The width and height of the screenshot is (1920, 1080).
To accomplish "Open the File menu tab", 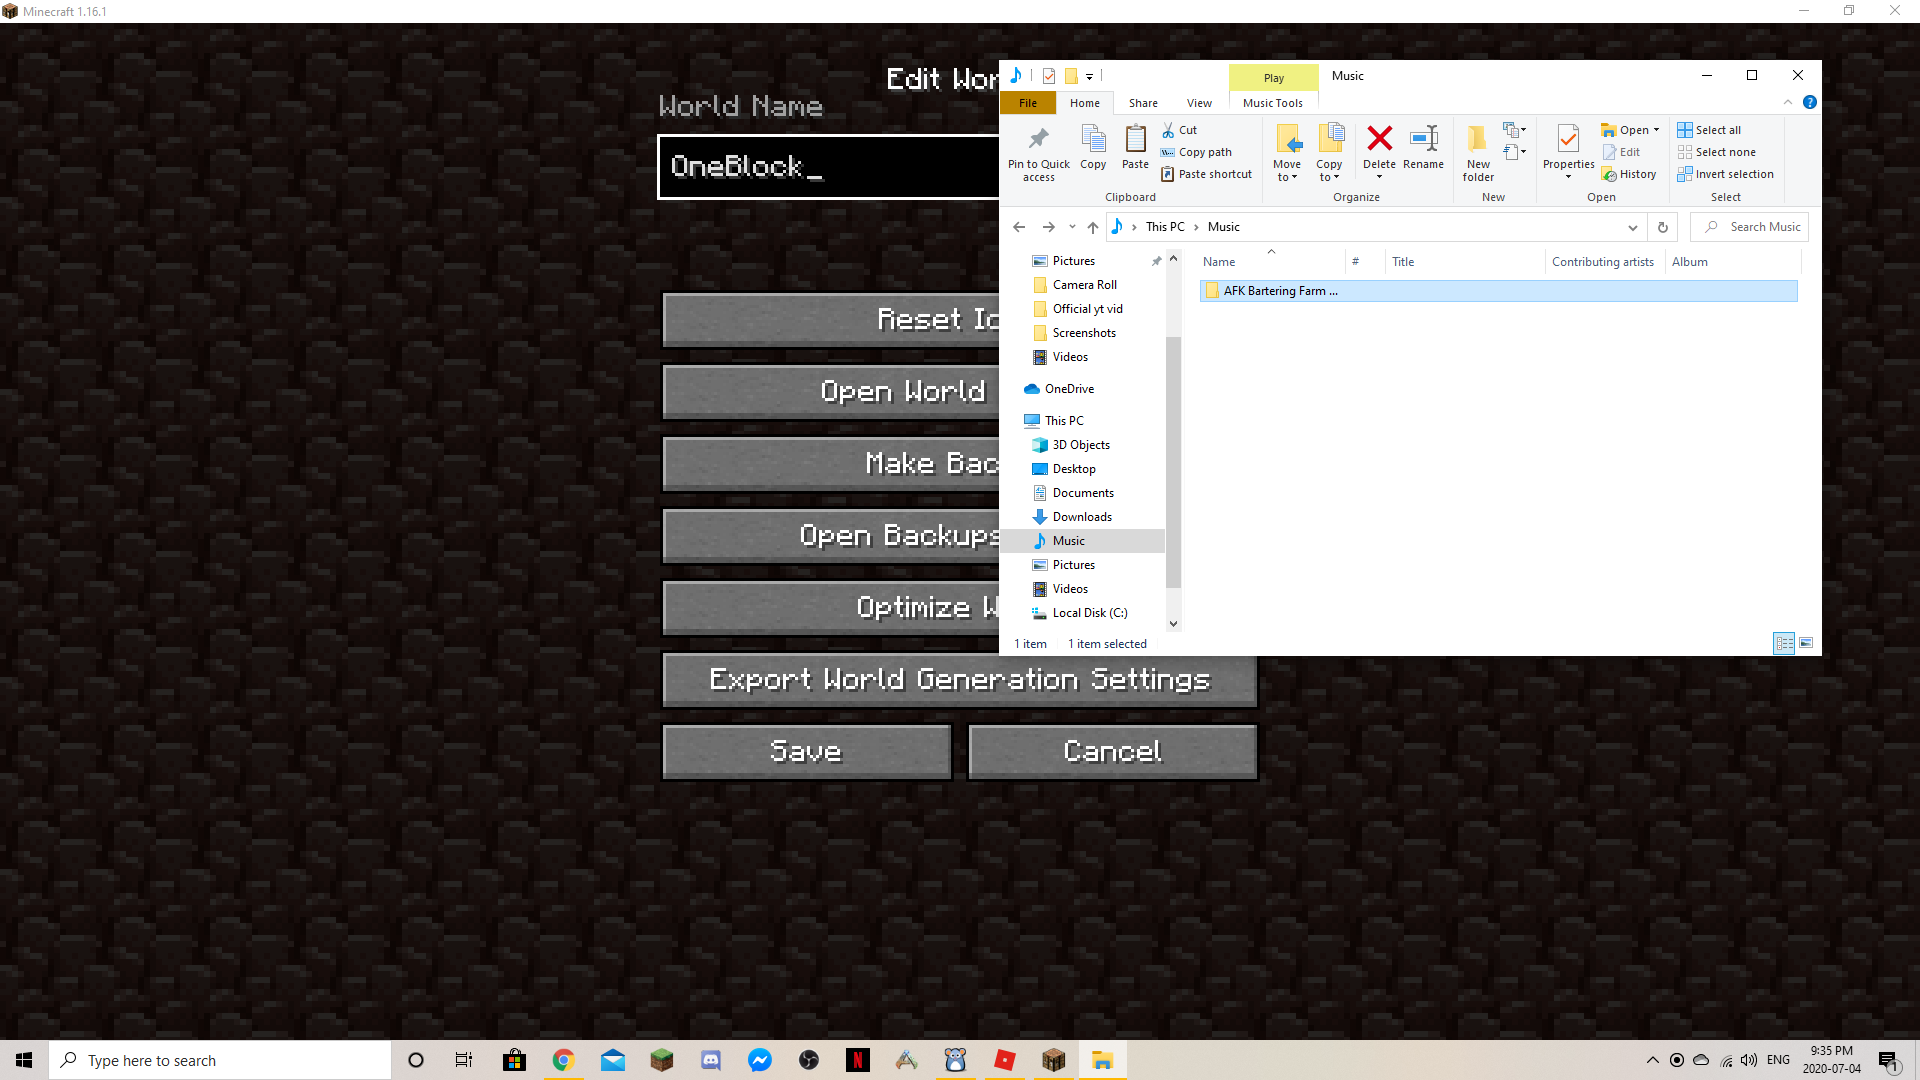I will (1028, 103).
